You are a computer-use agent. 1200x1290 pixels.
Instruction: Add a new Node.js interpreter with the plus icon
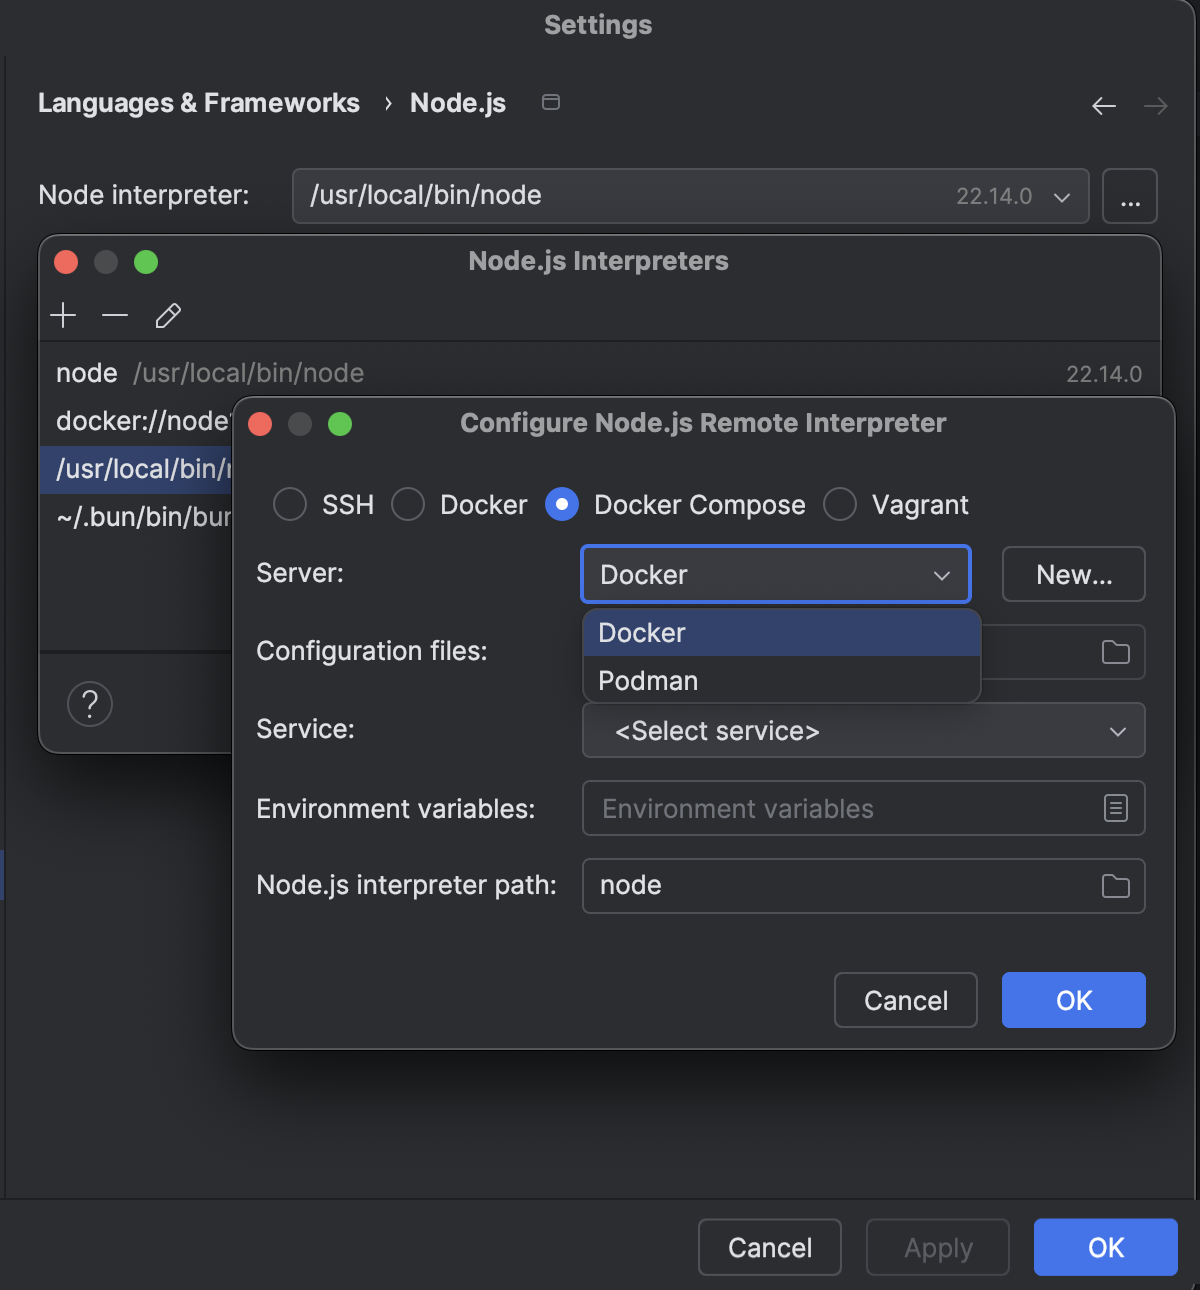(63, 315)
